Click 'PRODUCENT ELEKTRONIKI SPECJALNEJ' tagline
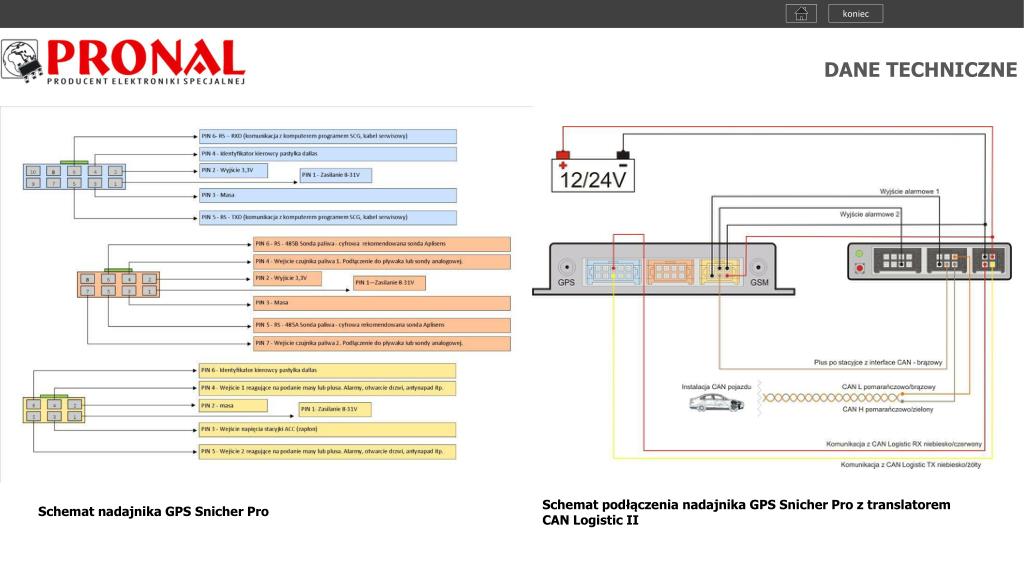Image resolution: width=1024 pixels, height=576 pixels. [x=146, y=81]
